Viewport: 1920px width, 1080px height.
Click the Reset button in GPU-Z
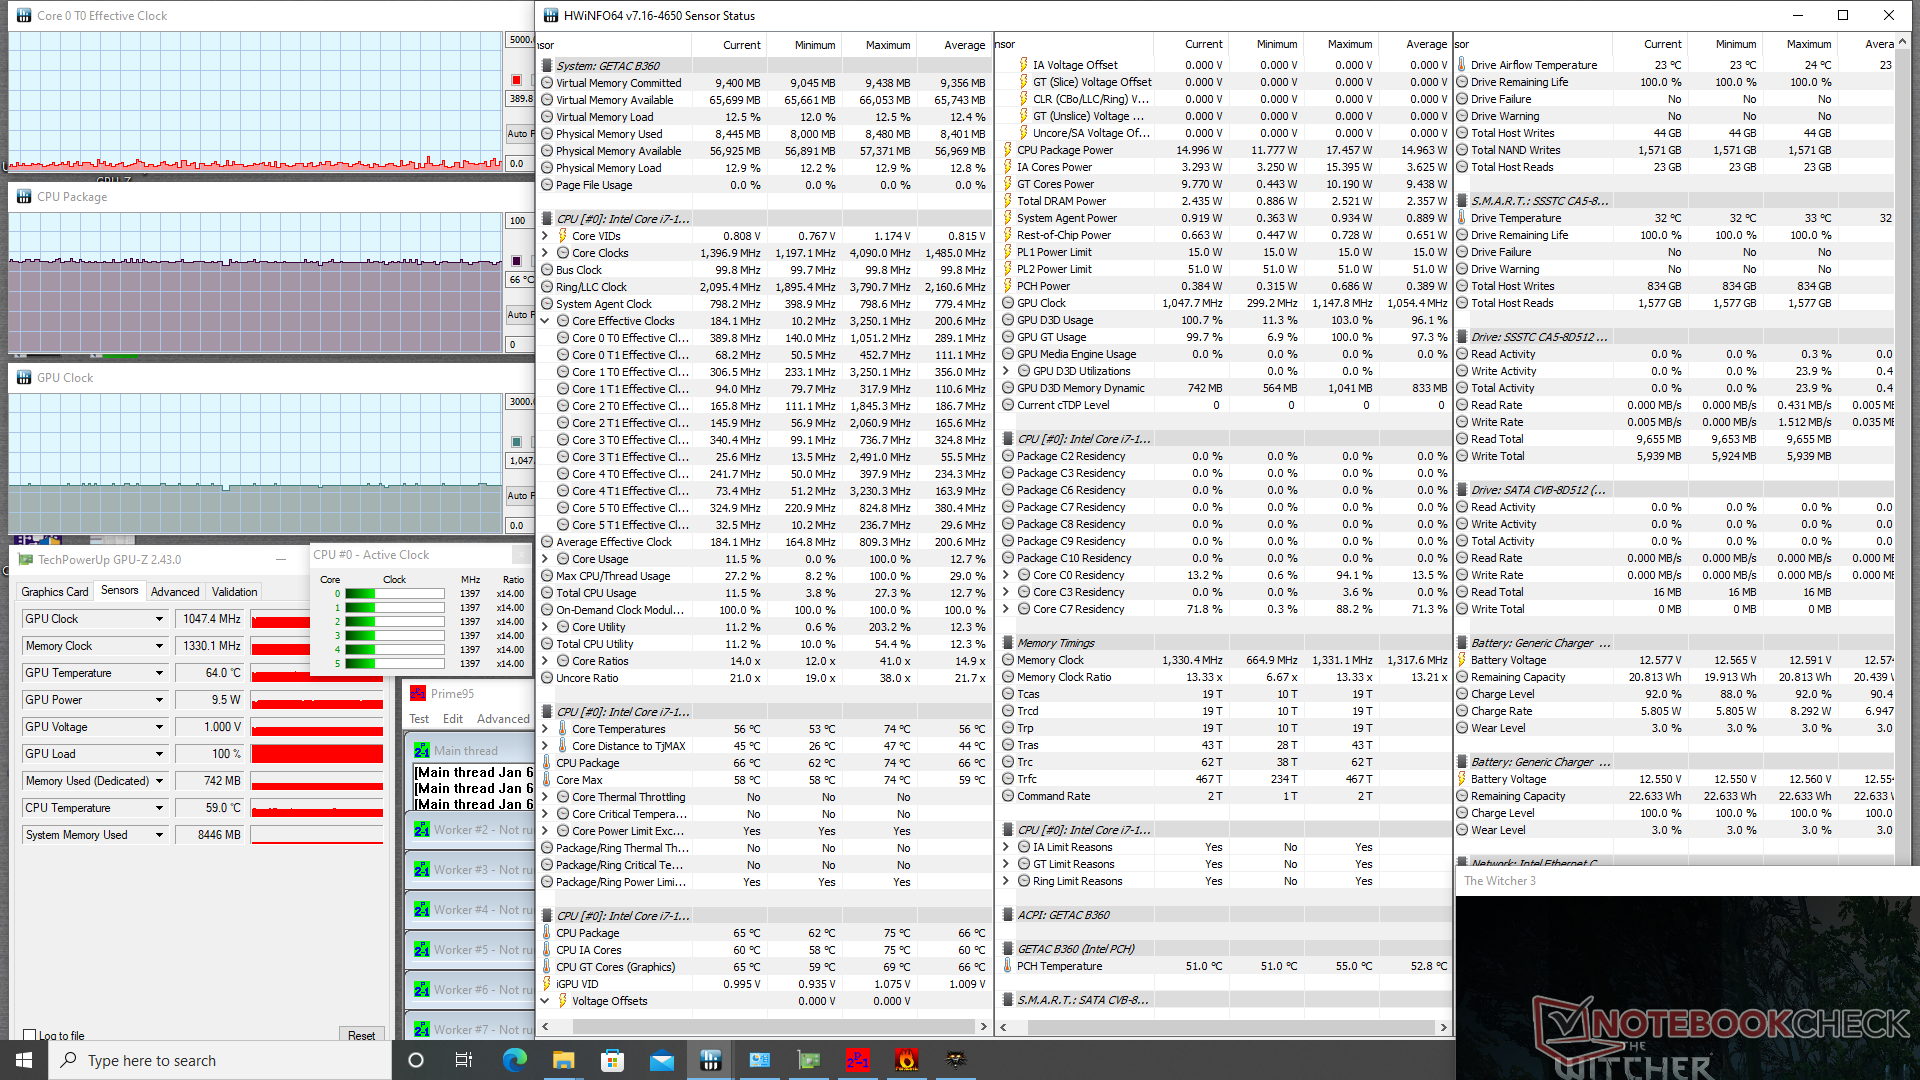pos(361,1036)
